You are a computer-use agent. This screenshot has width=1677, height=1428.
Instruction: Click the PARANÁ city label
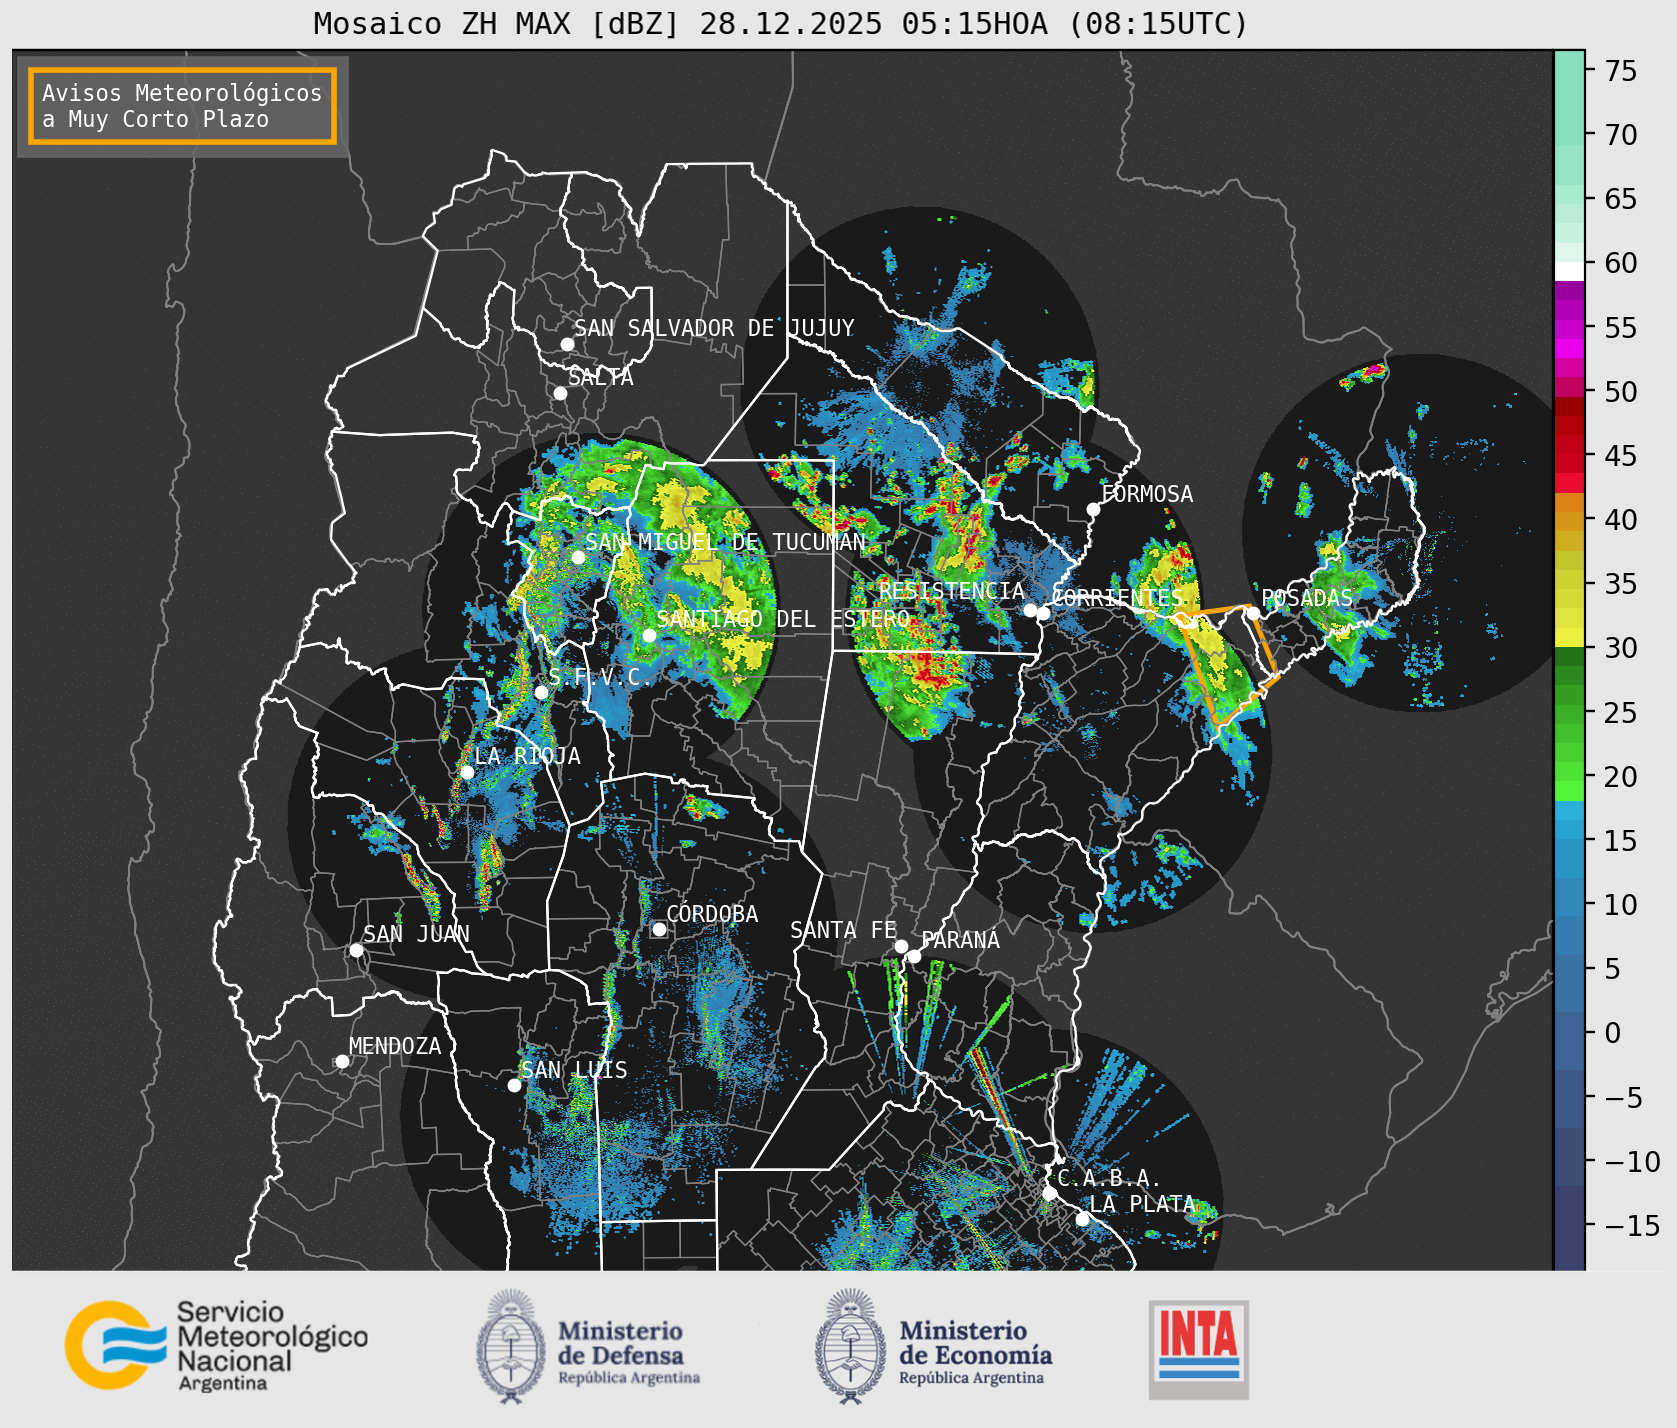pyautogui.click(x=960, y=940)
